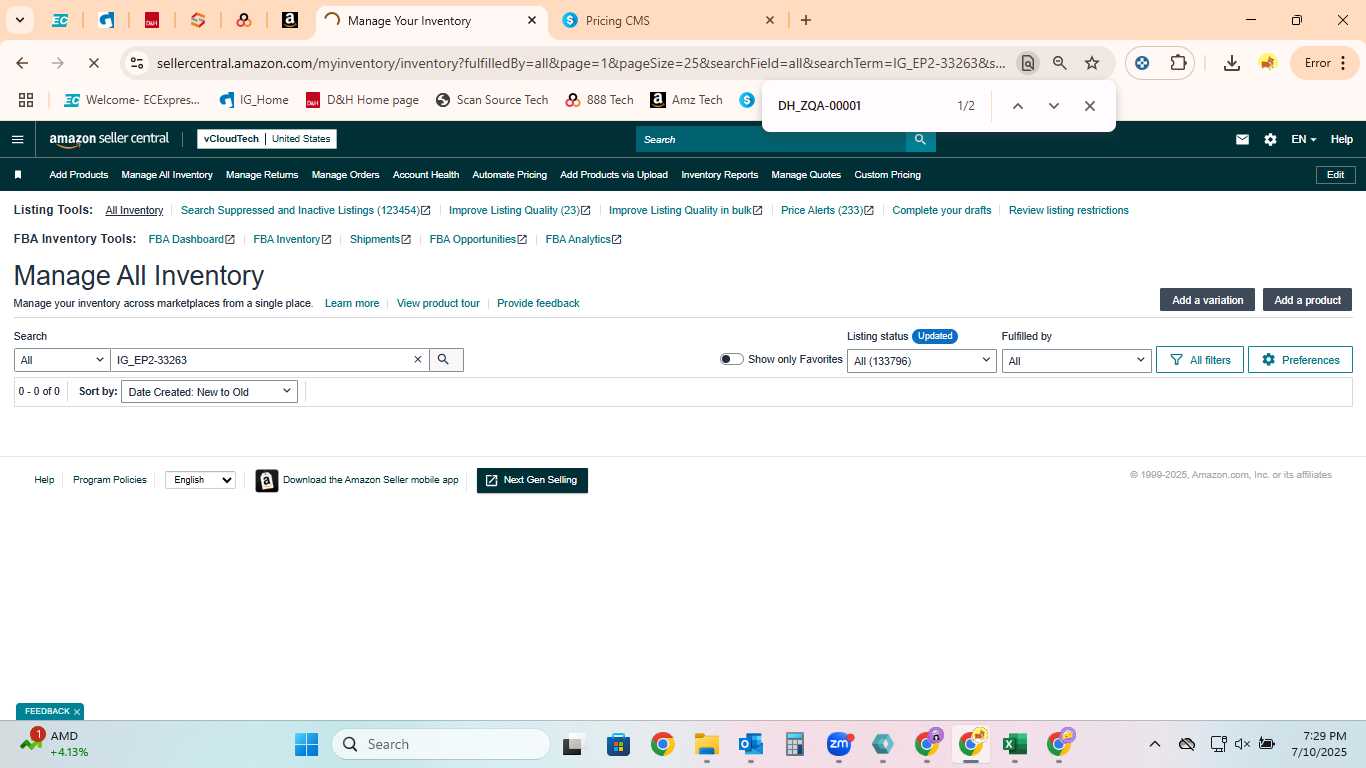Click Next Gen Selling button
Screen dimensions: 1366x768
pos(532,480)
